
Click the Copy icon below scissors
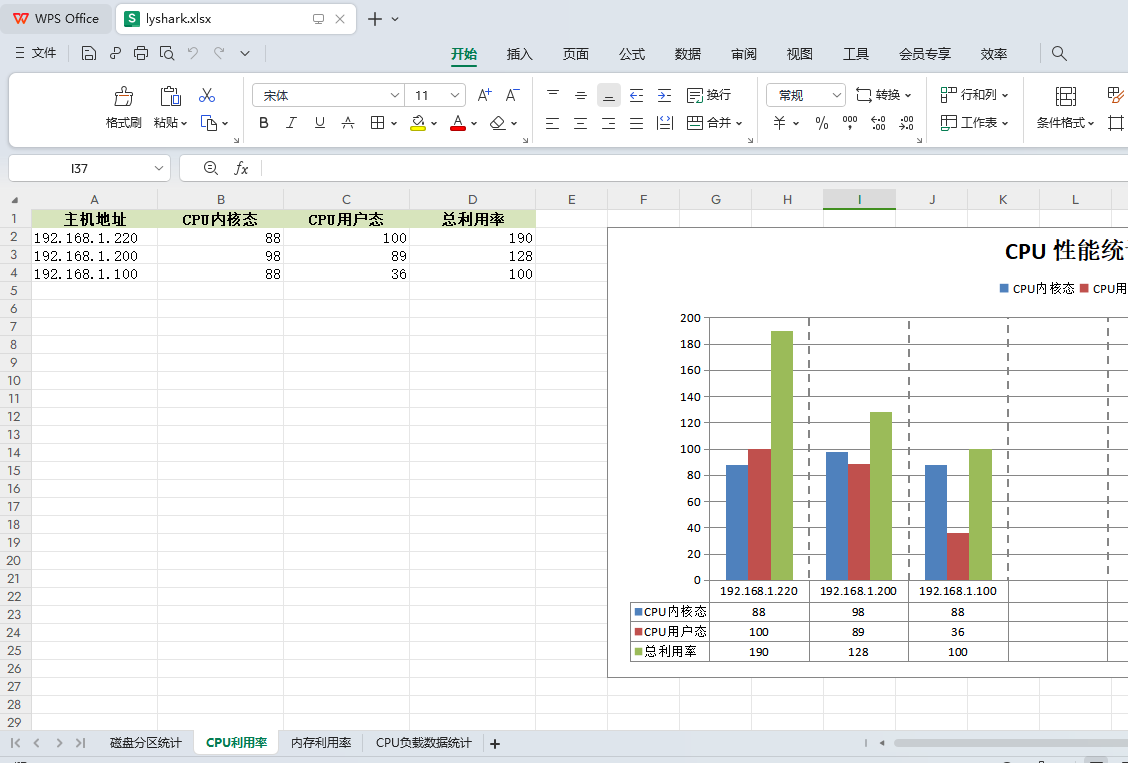[x=209, y=123]
